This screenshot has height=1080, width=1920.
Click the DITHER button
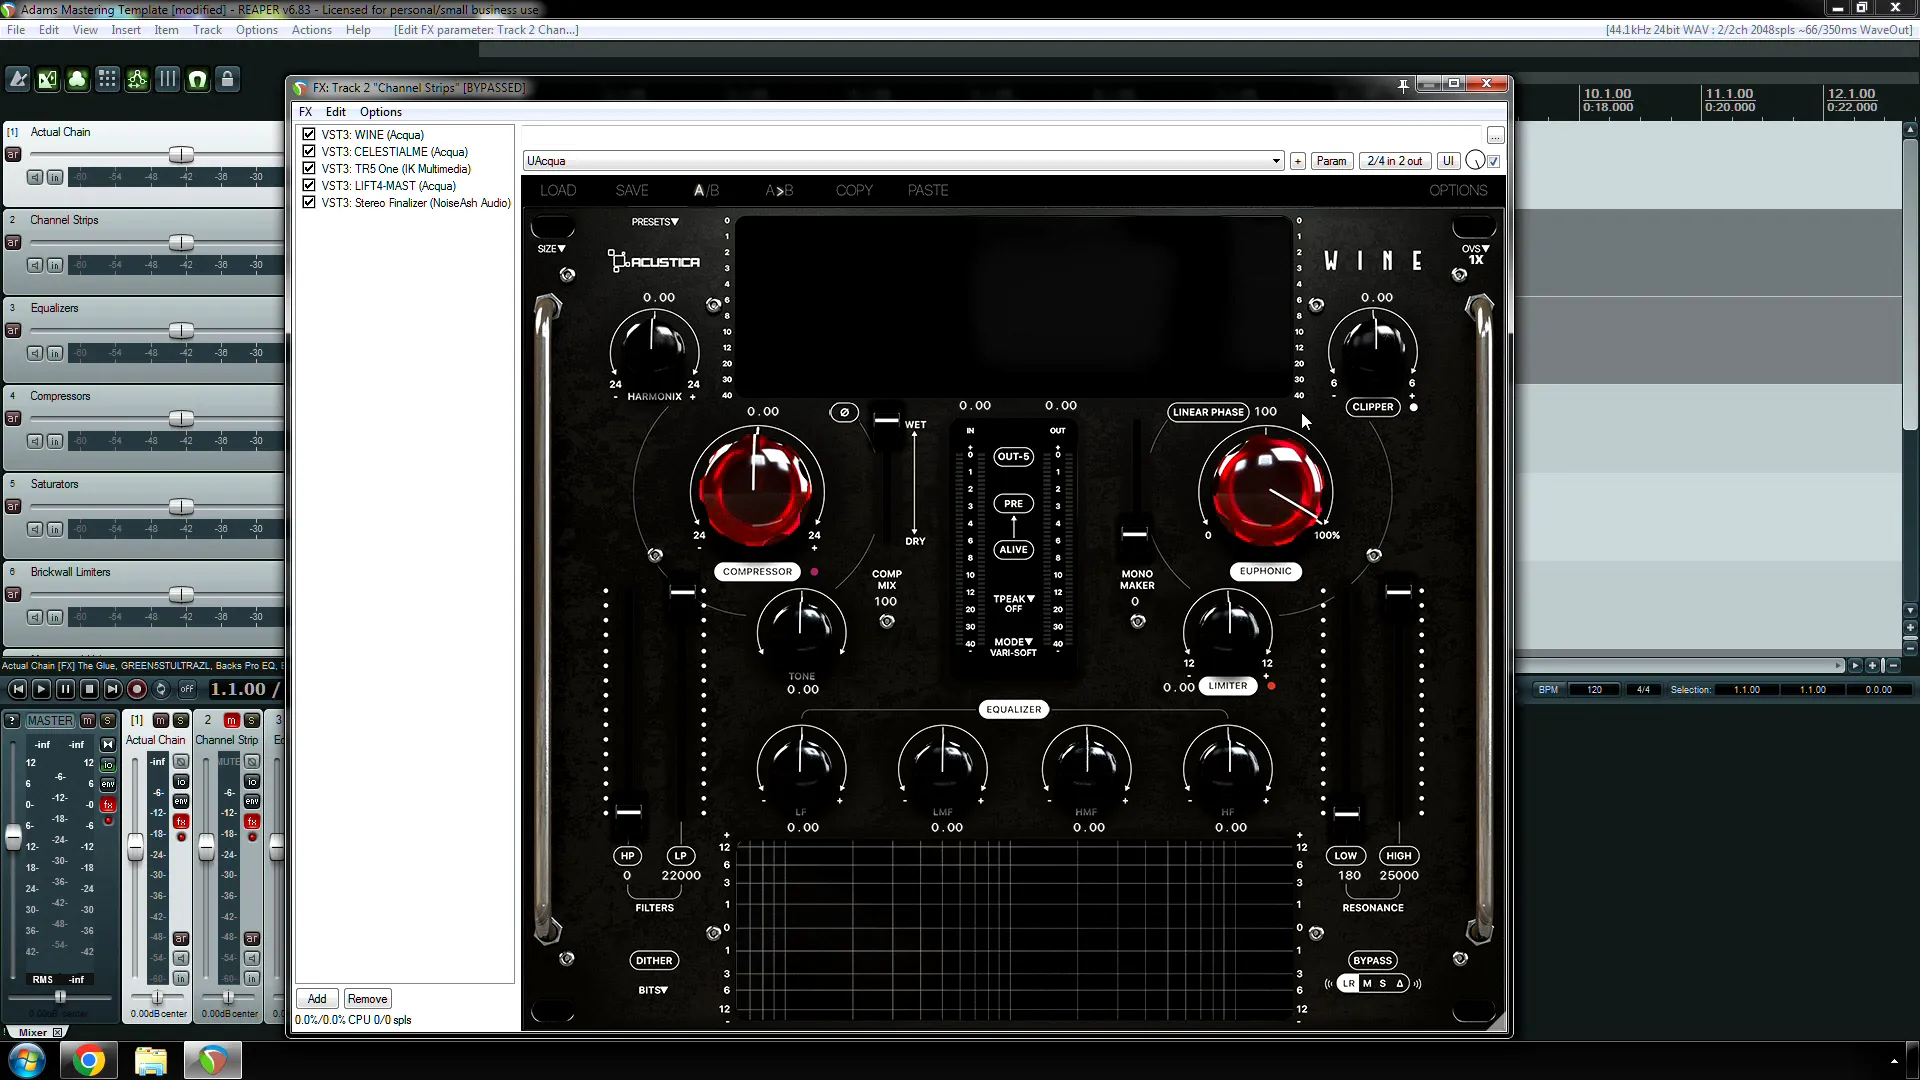click(x=654, y=961)
